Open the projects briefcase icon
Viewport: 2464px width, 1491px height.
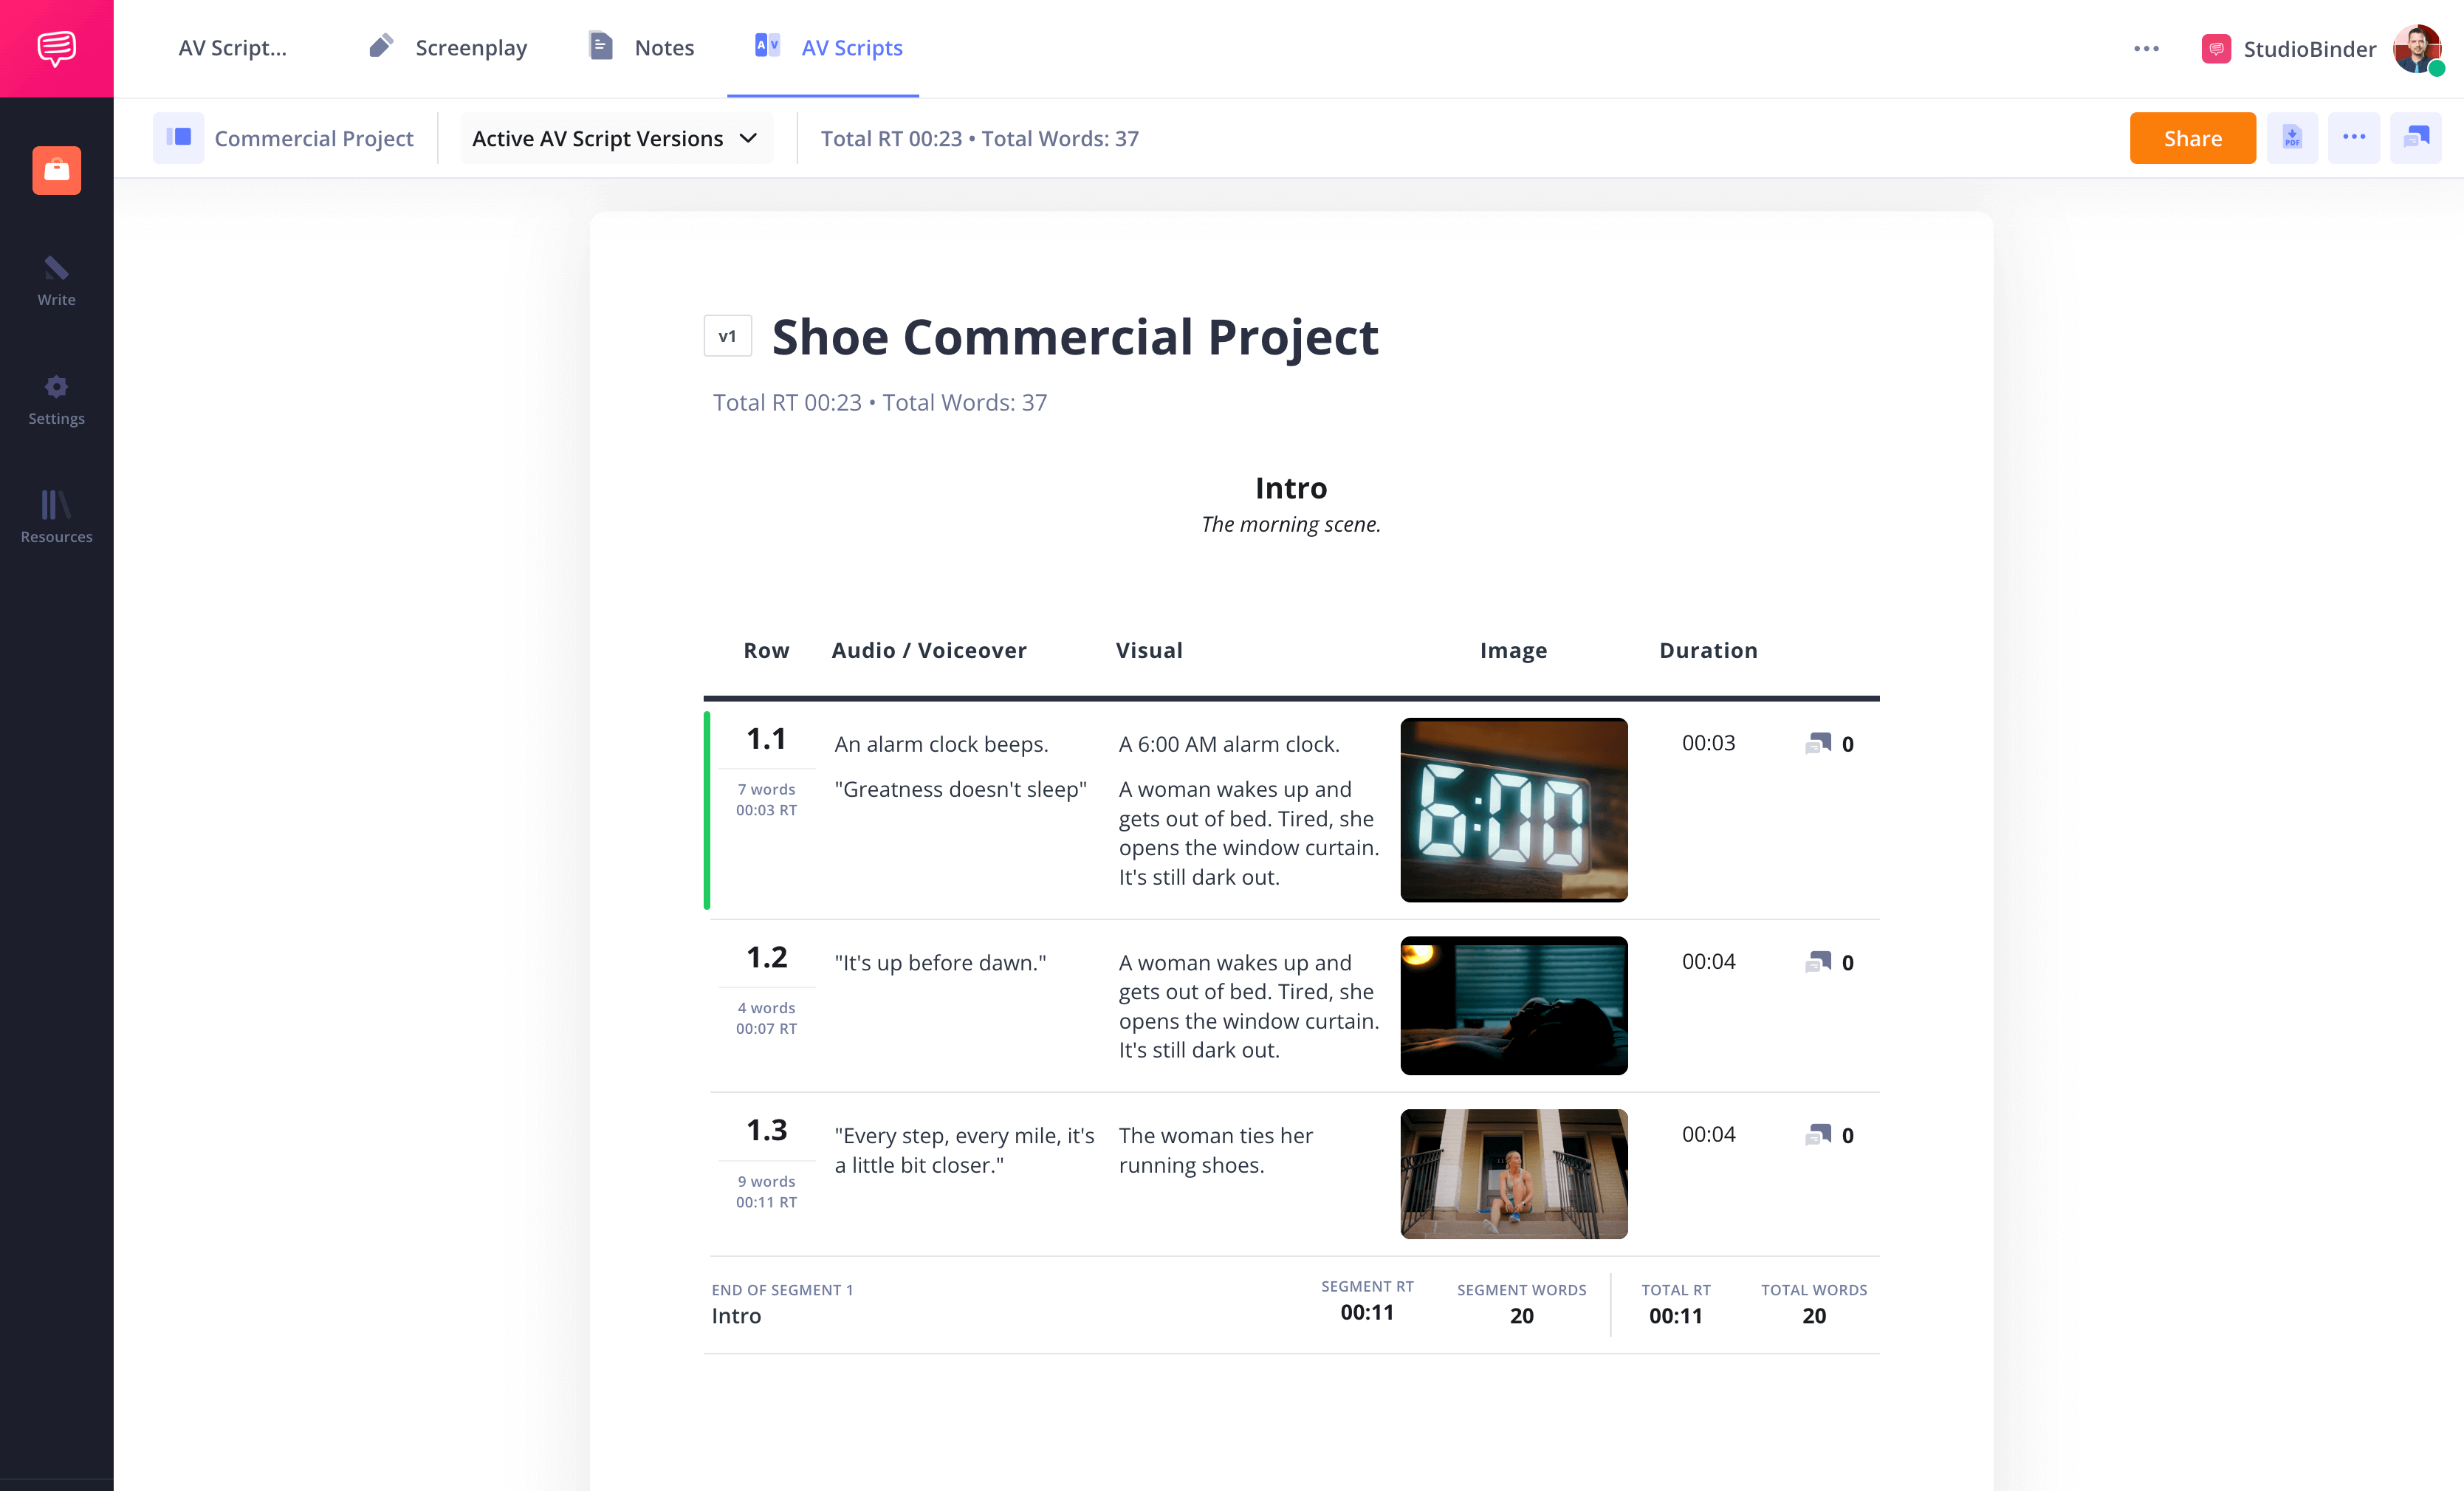pos(56,170)
